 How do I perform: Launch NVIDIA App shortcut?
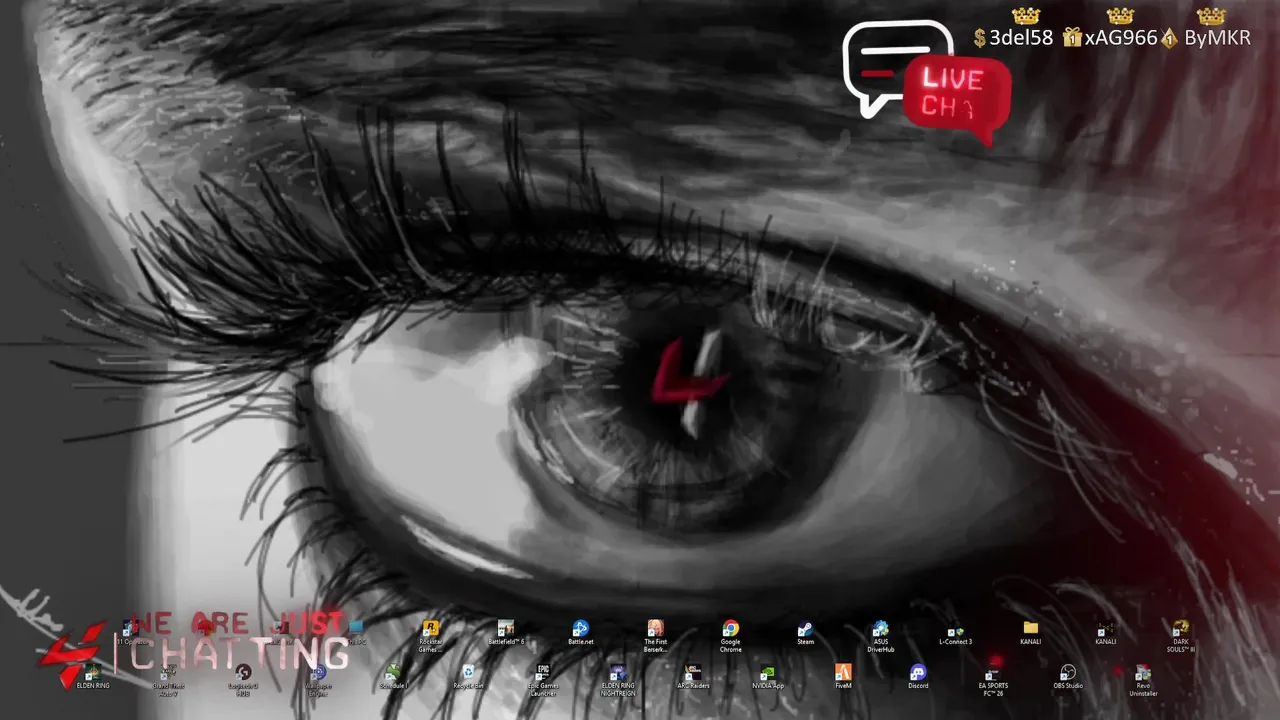click(768, 677)
